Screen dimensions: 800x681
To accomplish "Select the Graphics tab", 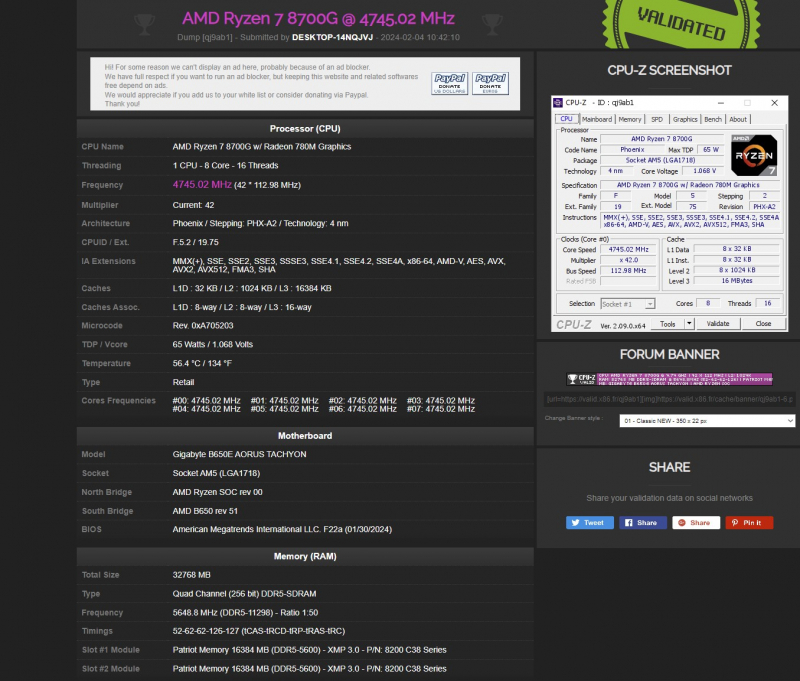I will click(x=684, y=119).
